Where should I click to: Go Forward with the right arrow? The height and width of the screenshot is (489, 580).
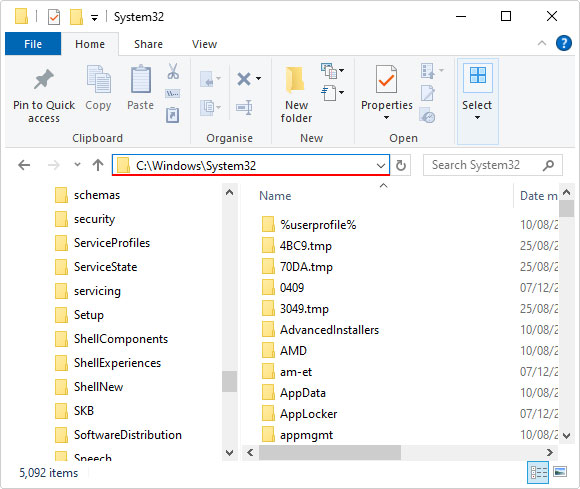pos(54,165)
